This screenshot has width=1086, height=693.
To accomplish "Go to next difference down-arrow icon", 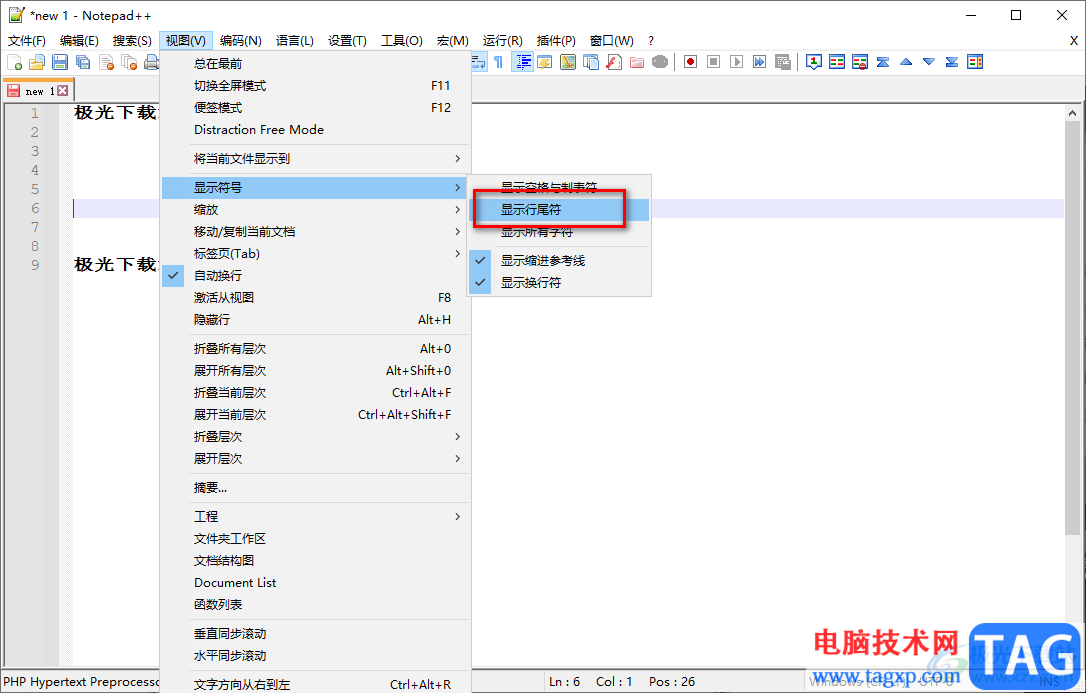I will 929,62.
